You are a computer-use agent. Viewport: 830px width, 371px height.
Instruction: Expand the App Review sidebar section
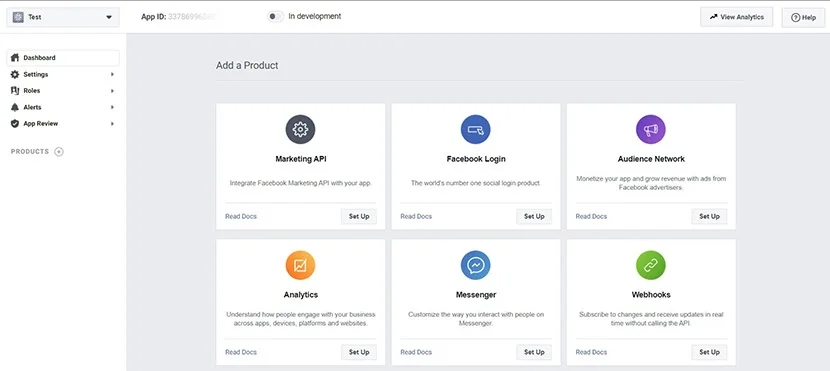coord(63,124)
